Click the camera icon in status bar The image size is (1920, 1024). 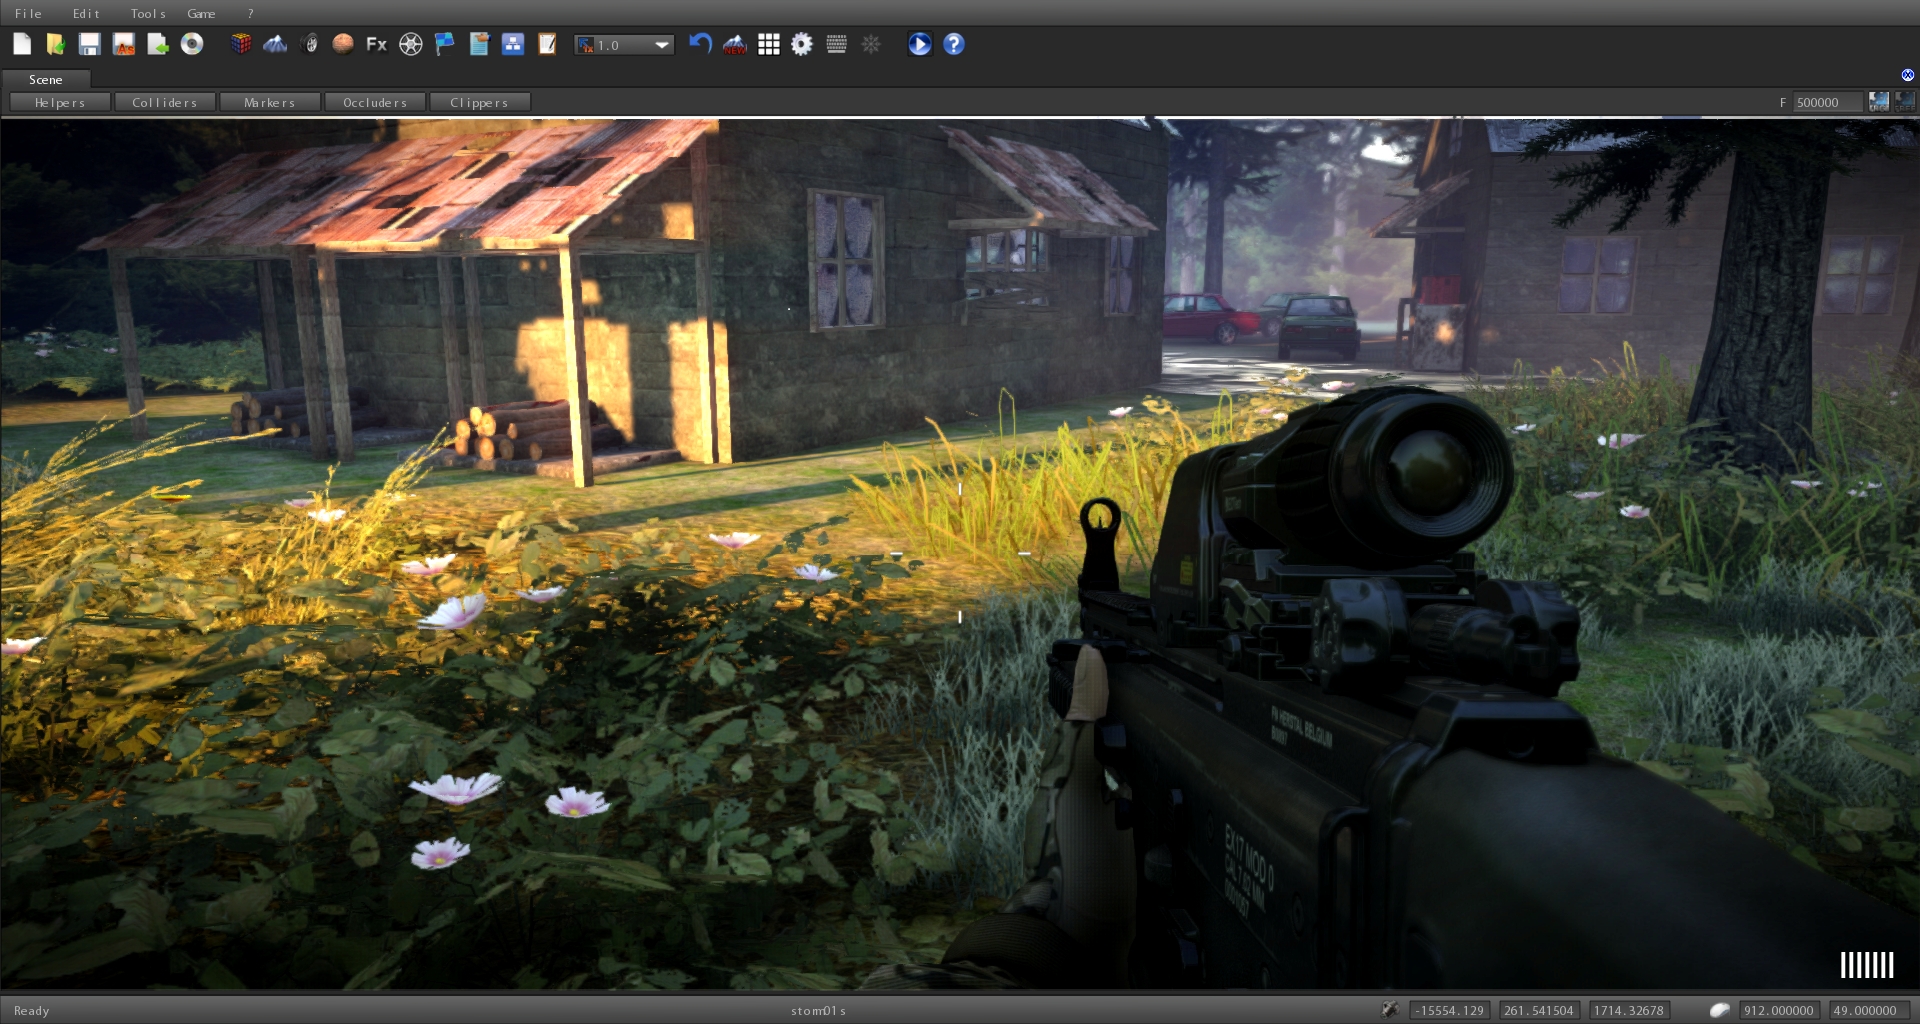pos(1390,1010)
